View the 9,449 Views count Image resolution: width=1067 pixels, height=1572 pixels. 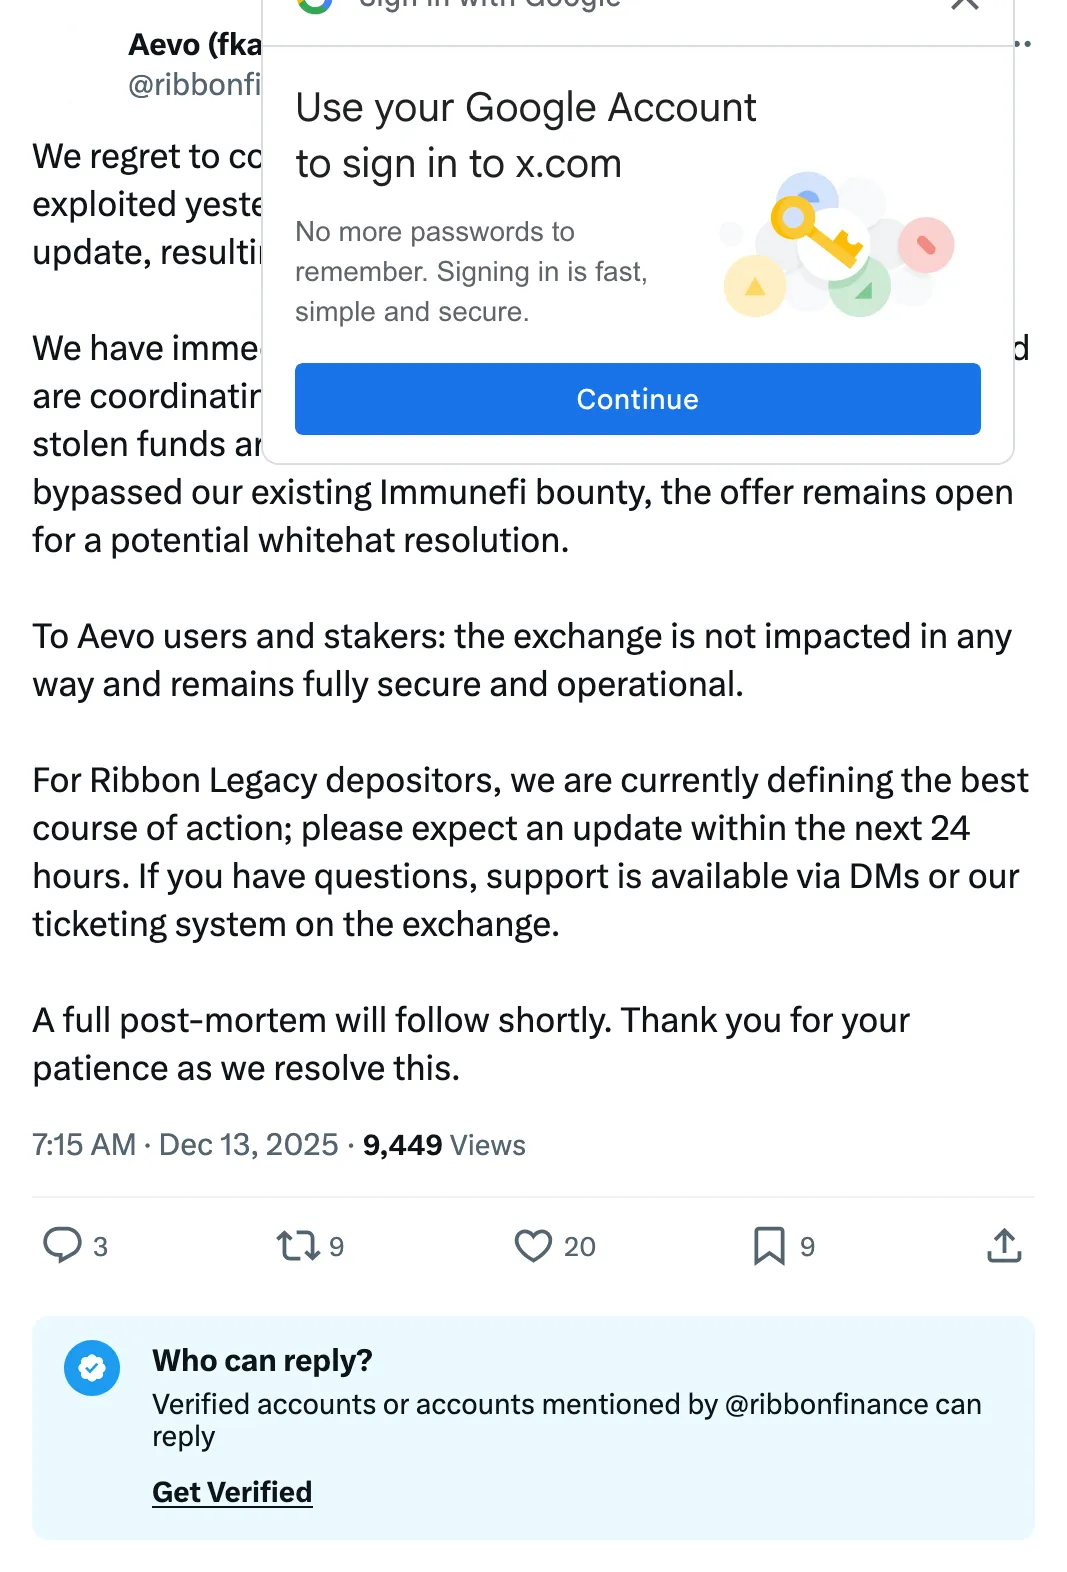point(444,1144)
